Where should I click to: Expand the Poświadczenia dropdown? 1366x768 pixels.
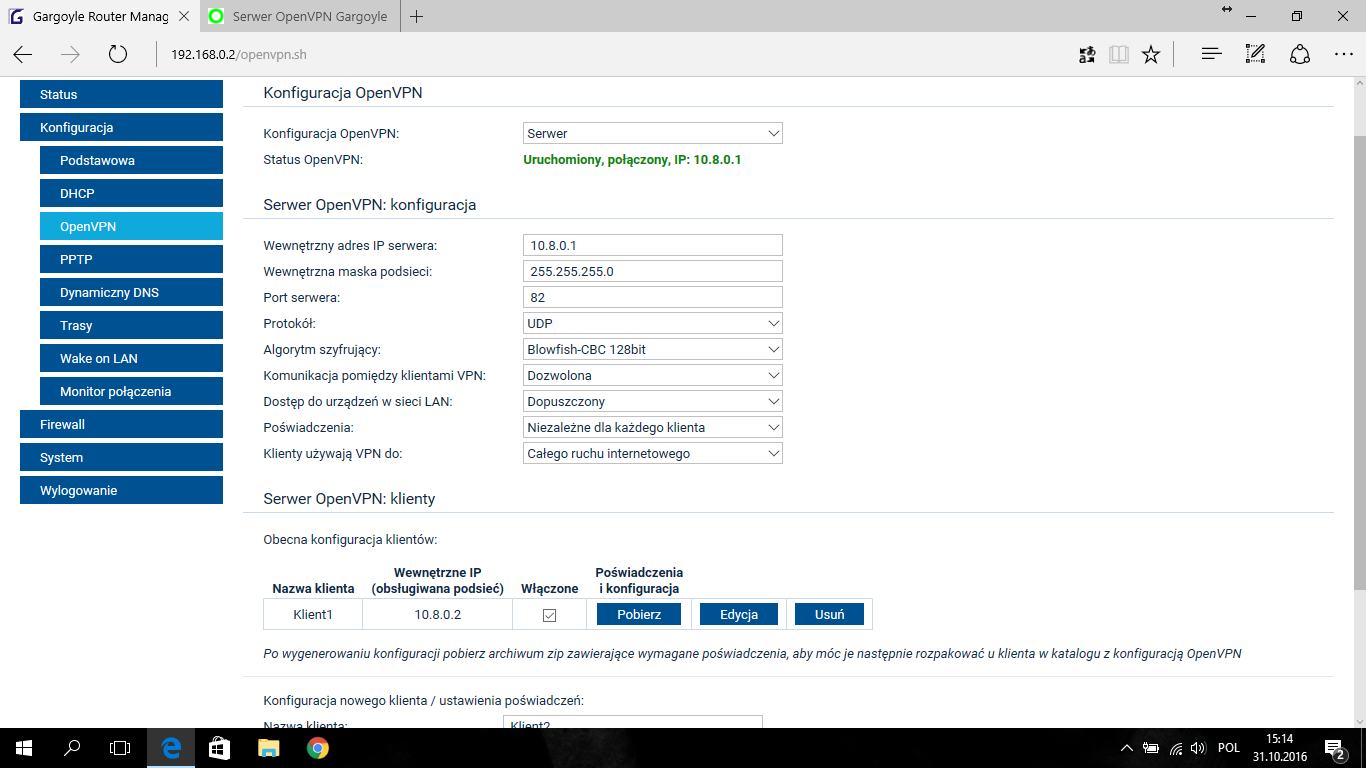[x=653, y=428]
